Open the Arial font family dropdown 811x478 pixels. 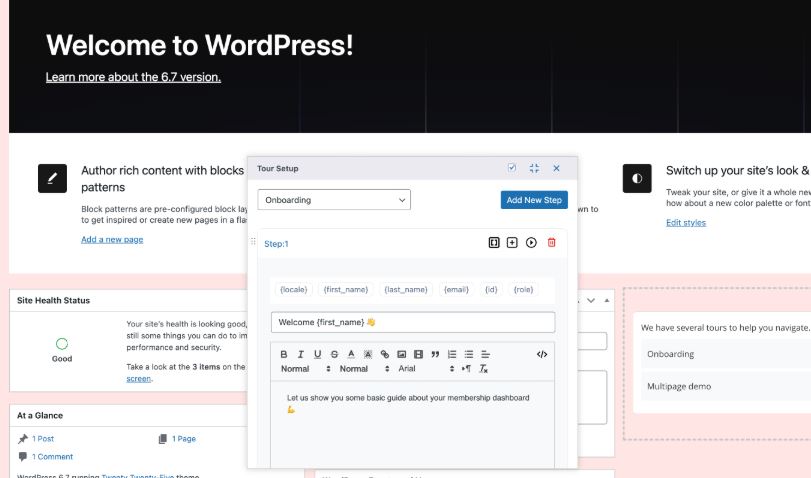coord(426,369)
